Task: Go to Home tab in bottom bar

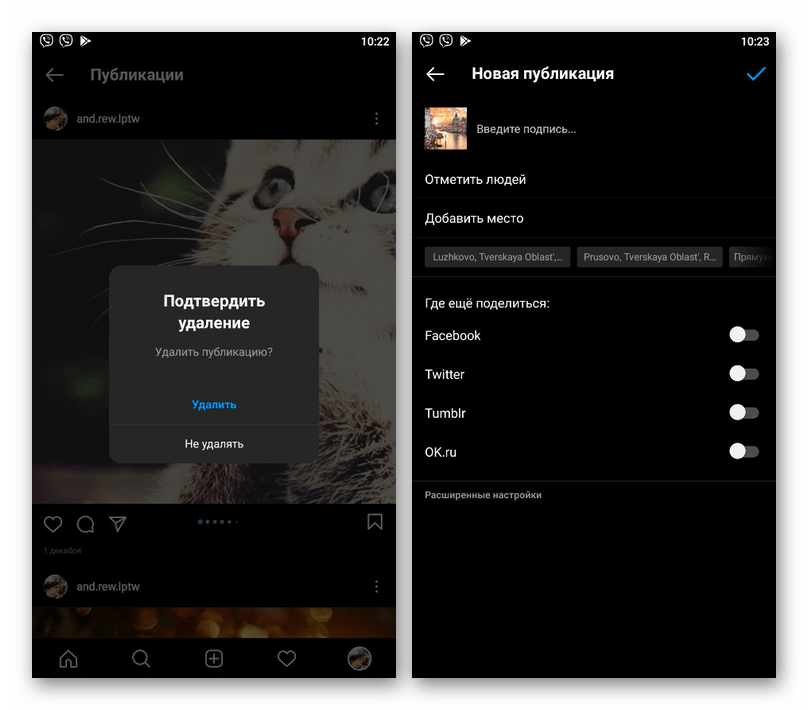Action: [68, 658]
